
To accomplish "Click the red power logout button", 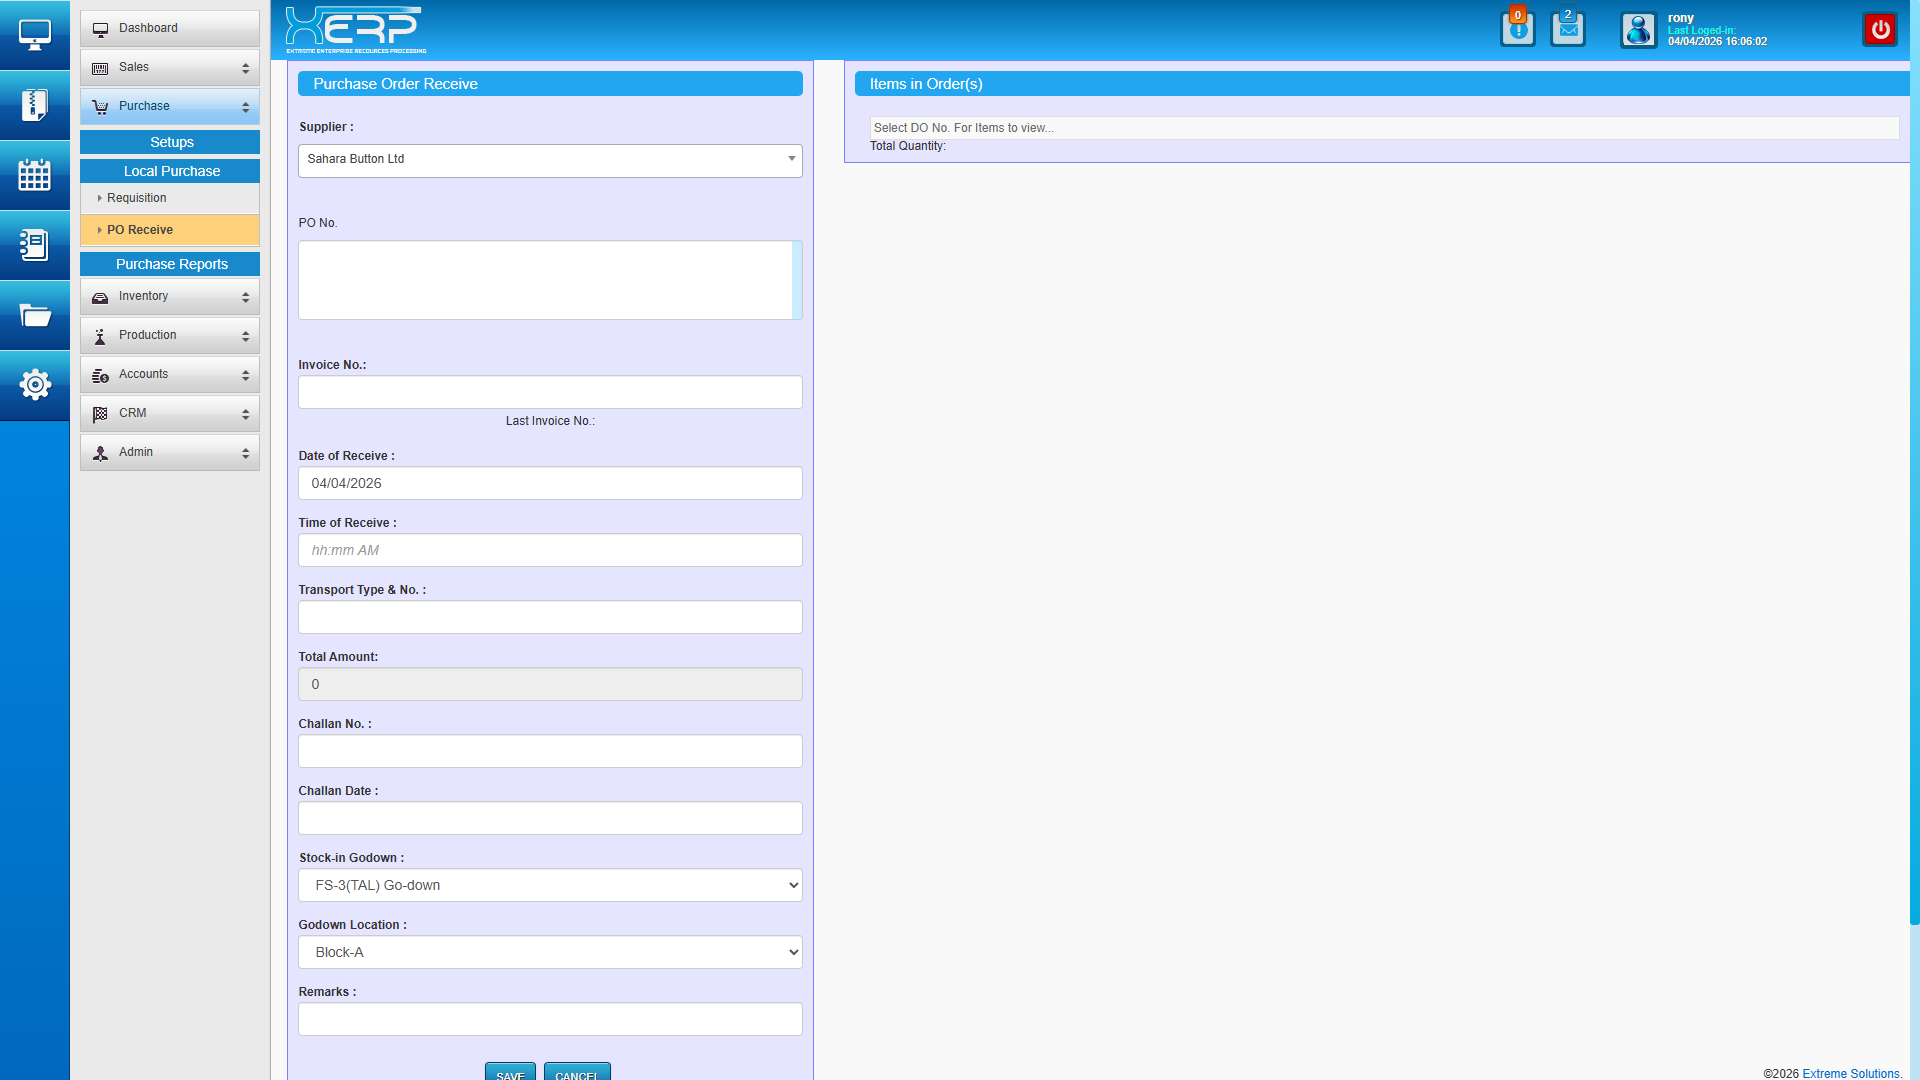I will [1880, 29].
